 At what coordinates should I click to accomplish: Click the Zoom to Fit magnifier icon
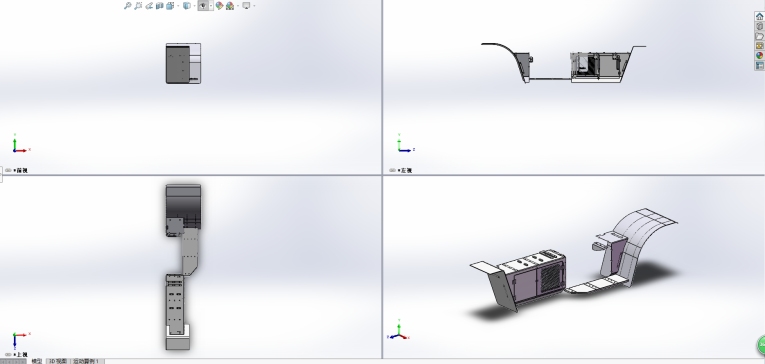click(127, 6)
